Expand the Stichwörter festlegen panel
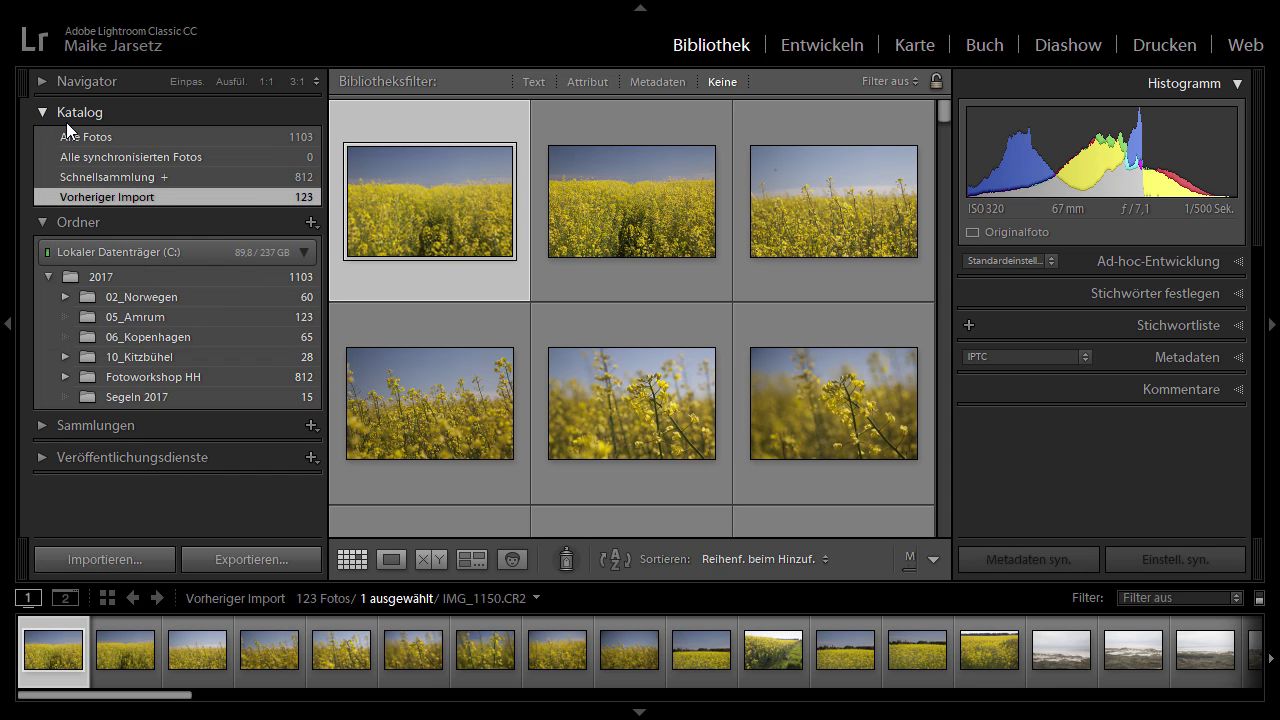This screenshot has height=720, width=1280. coord(1238,293)
